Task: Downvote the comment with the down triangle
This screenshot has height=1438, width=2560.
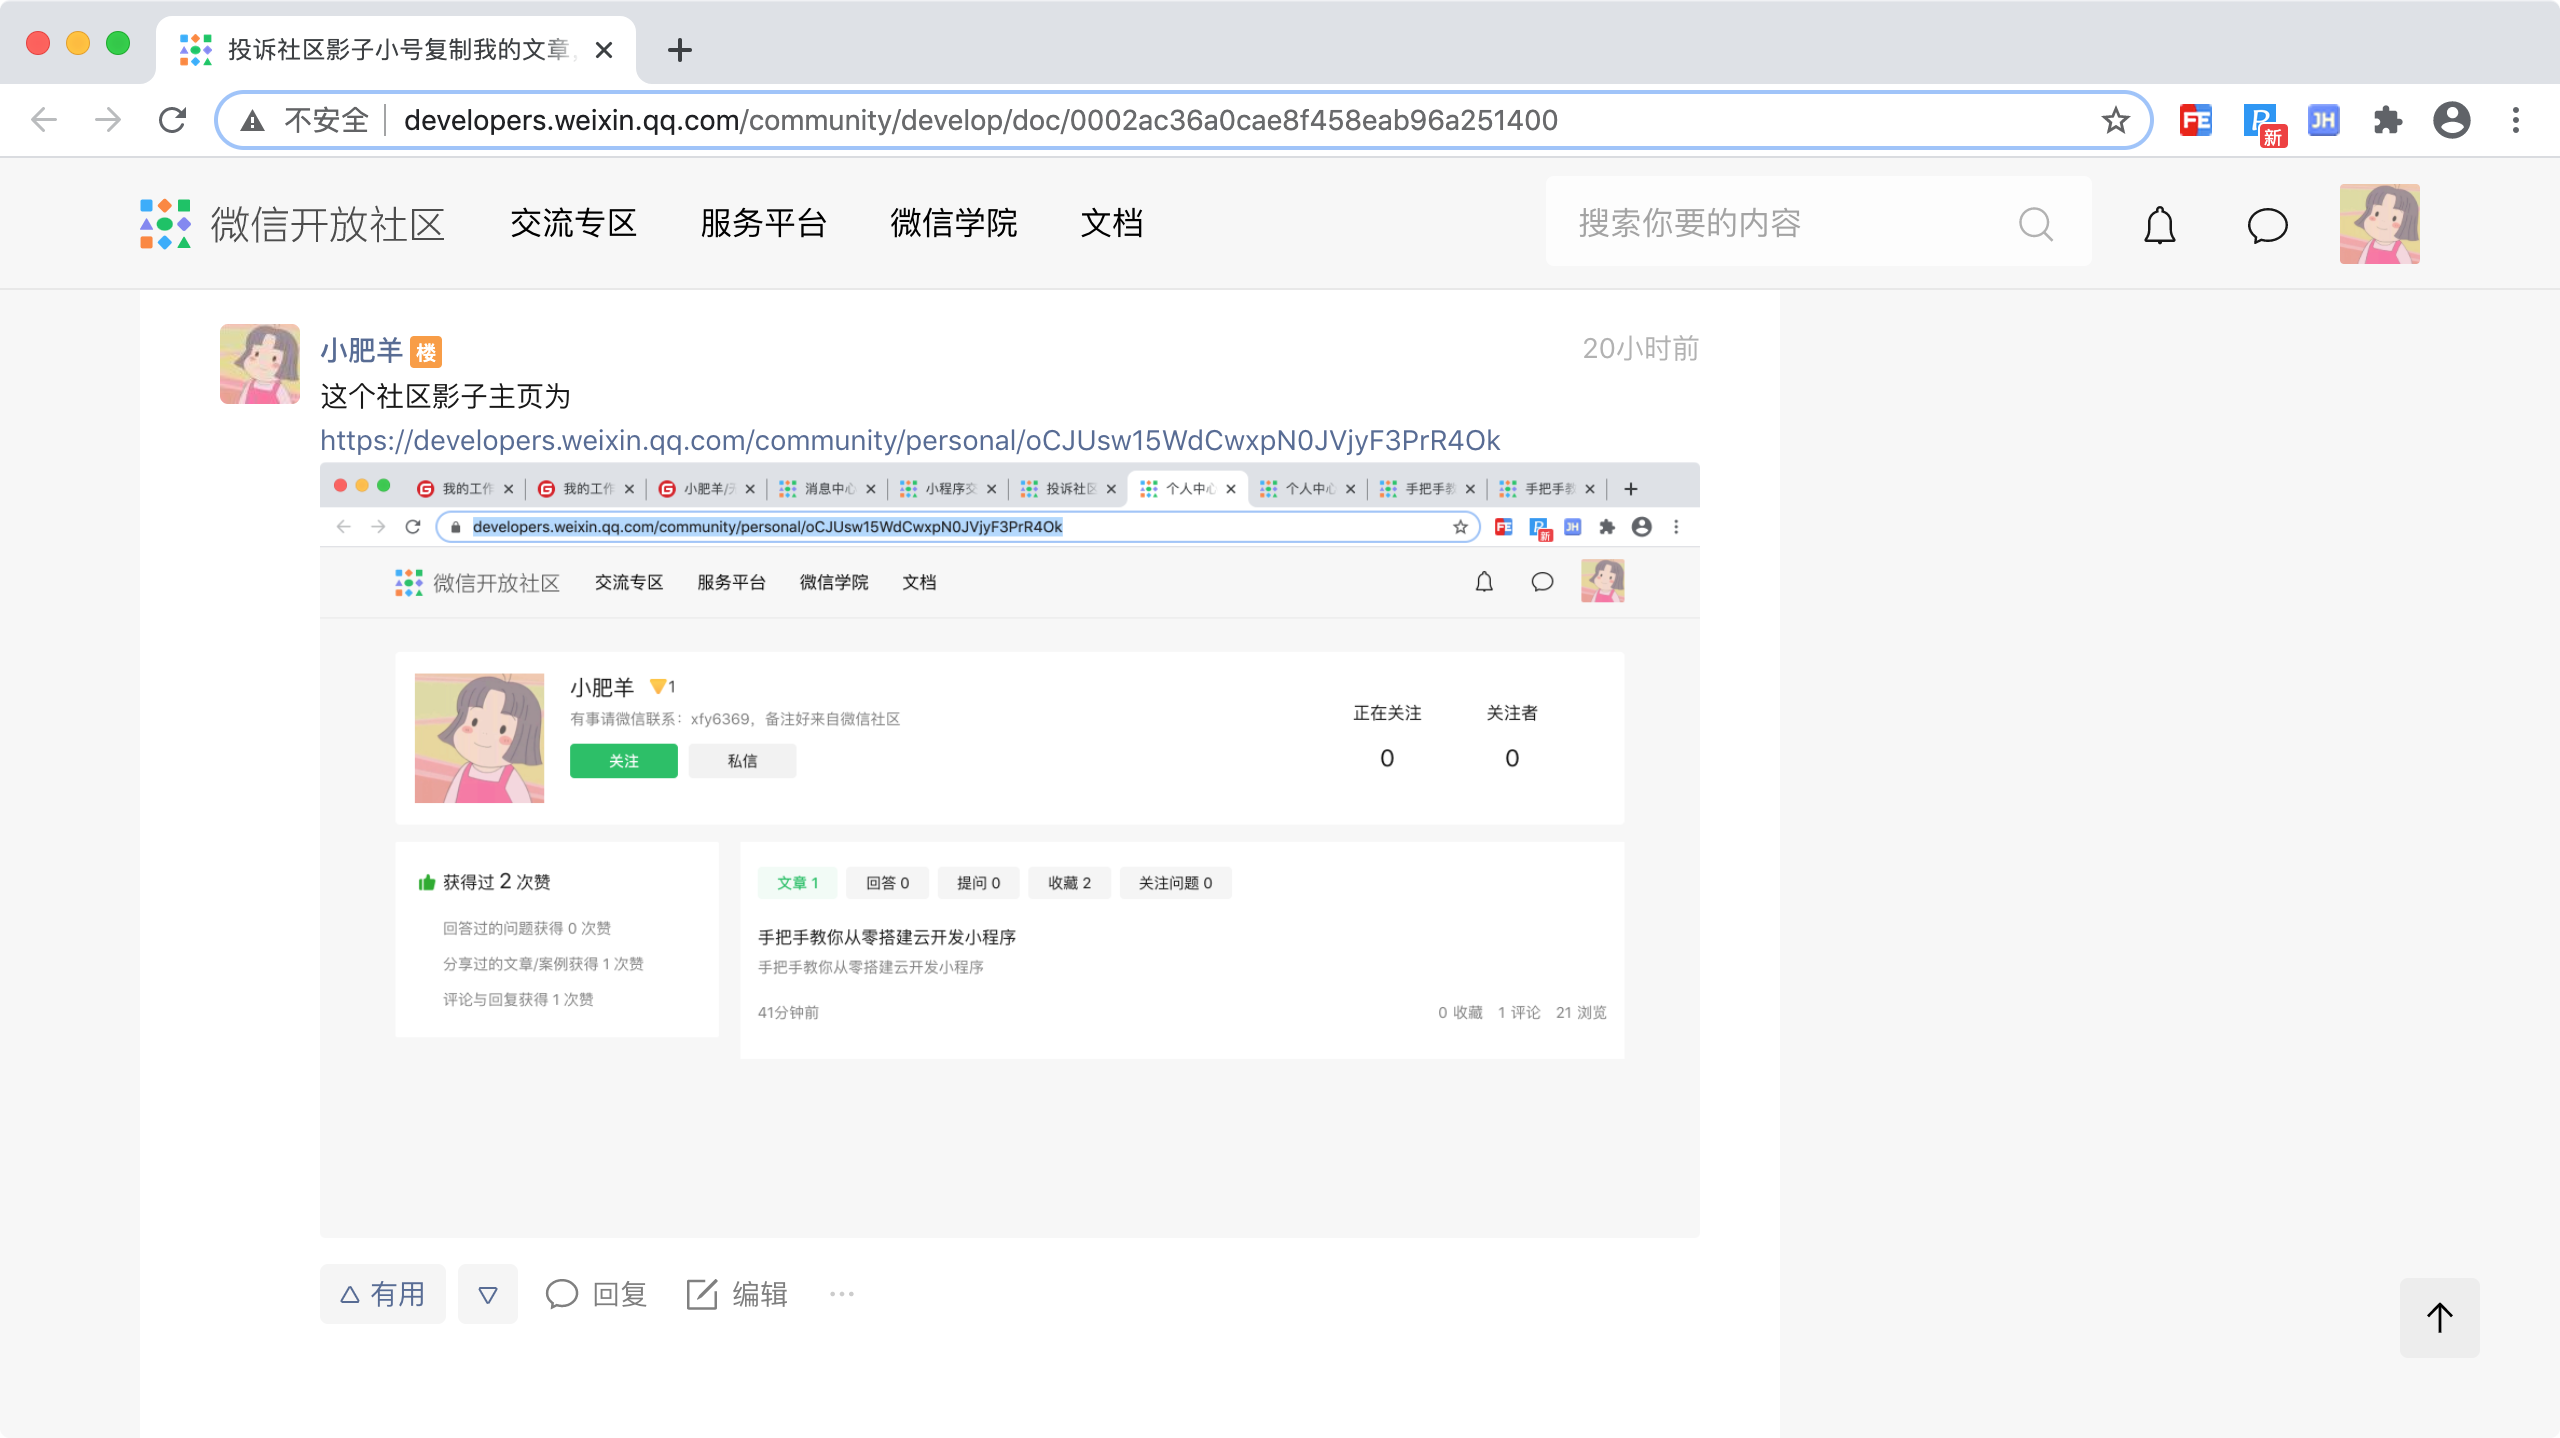Action: click(488, 1294)
